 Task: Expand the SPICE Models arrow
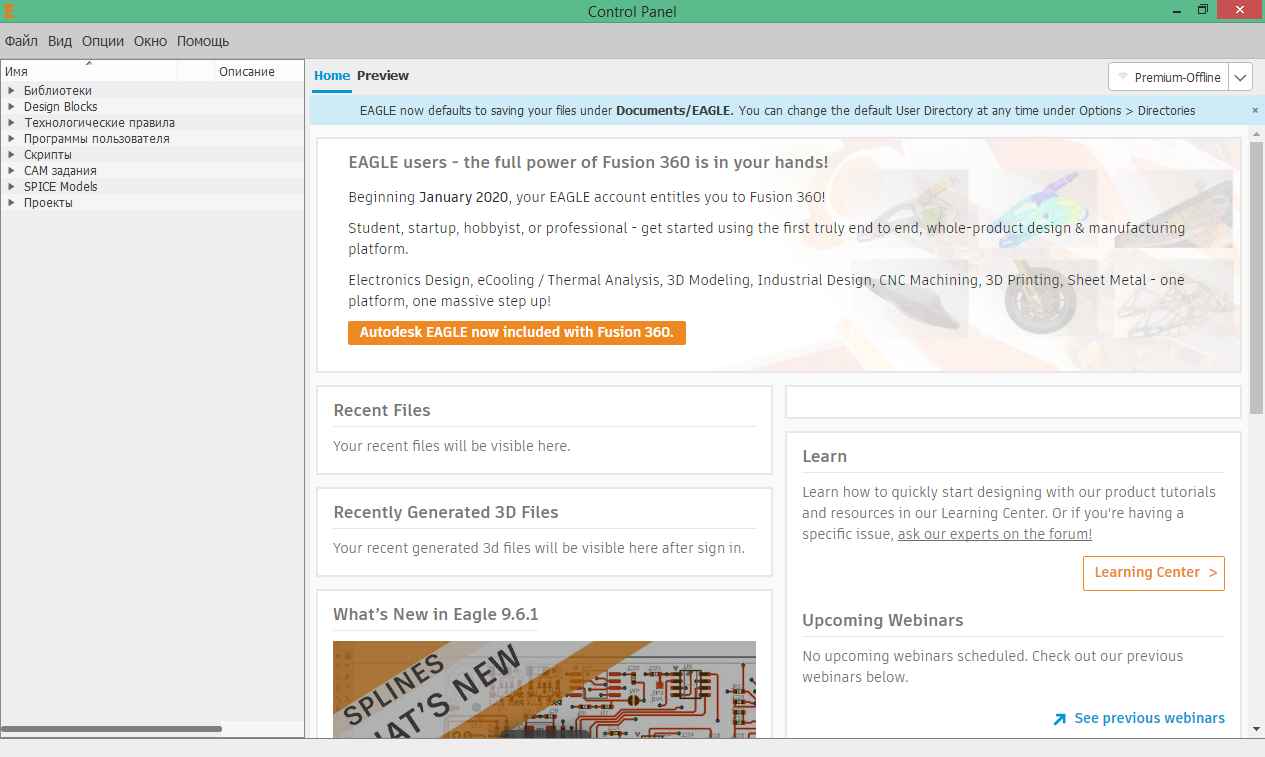11,187
